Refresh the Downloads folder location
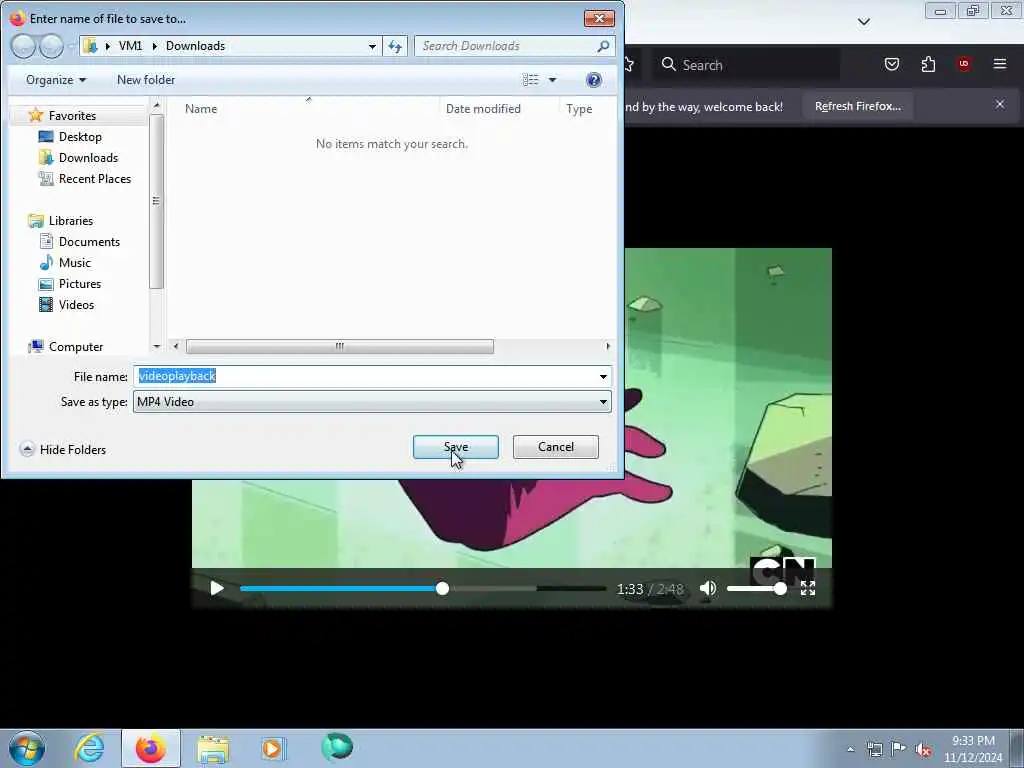The width and height of the screenshot is (1024, 768). 395,46
